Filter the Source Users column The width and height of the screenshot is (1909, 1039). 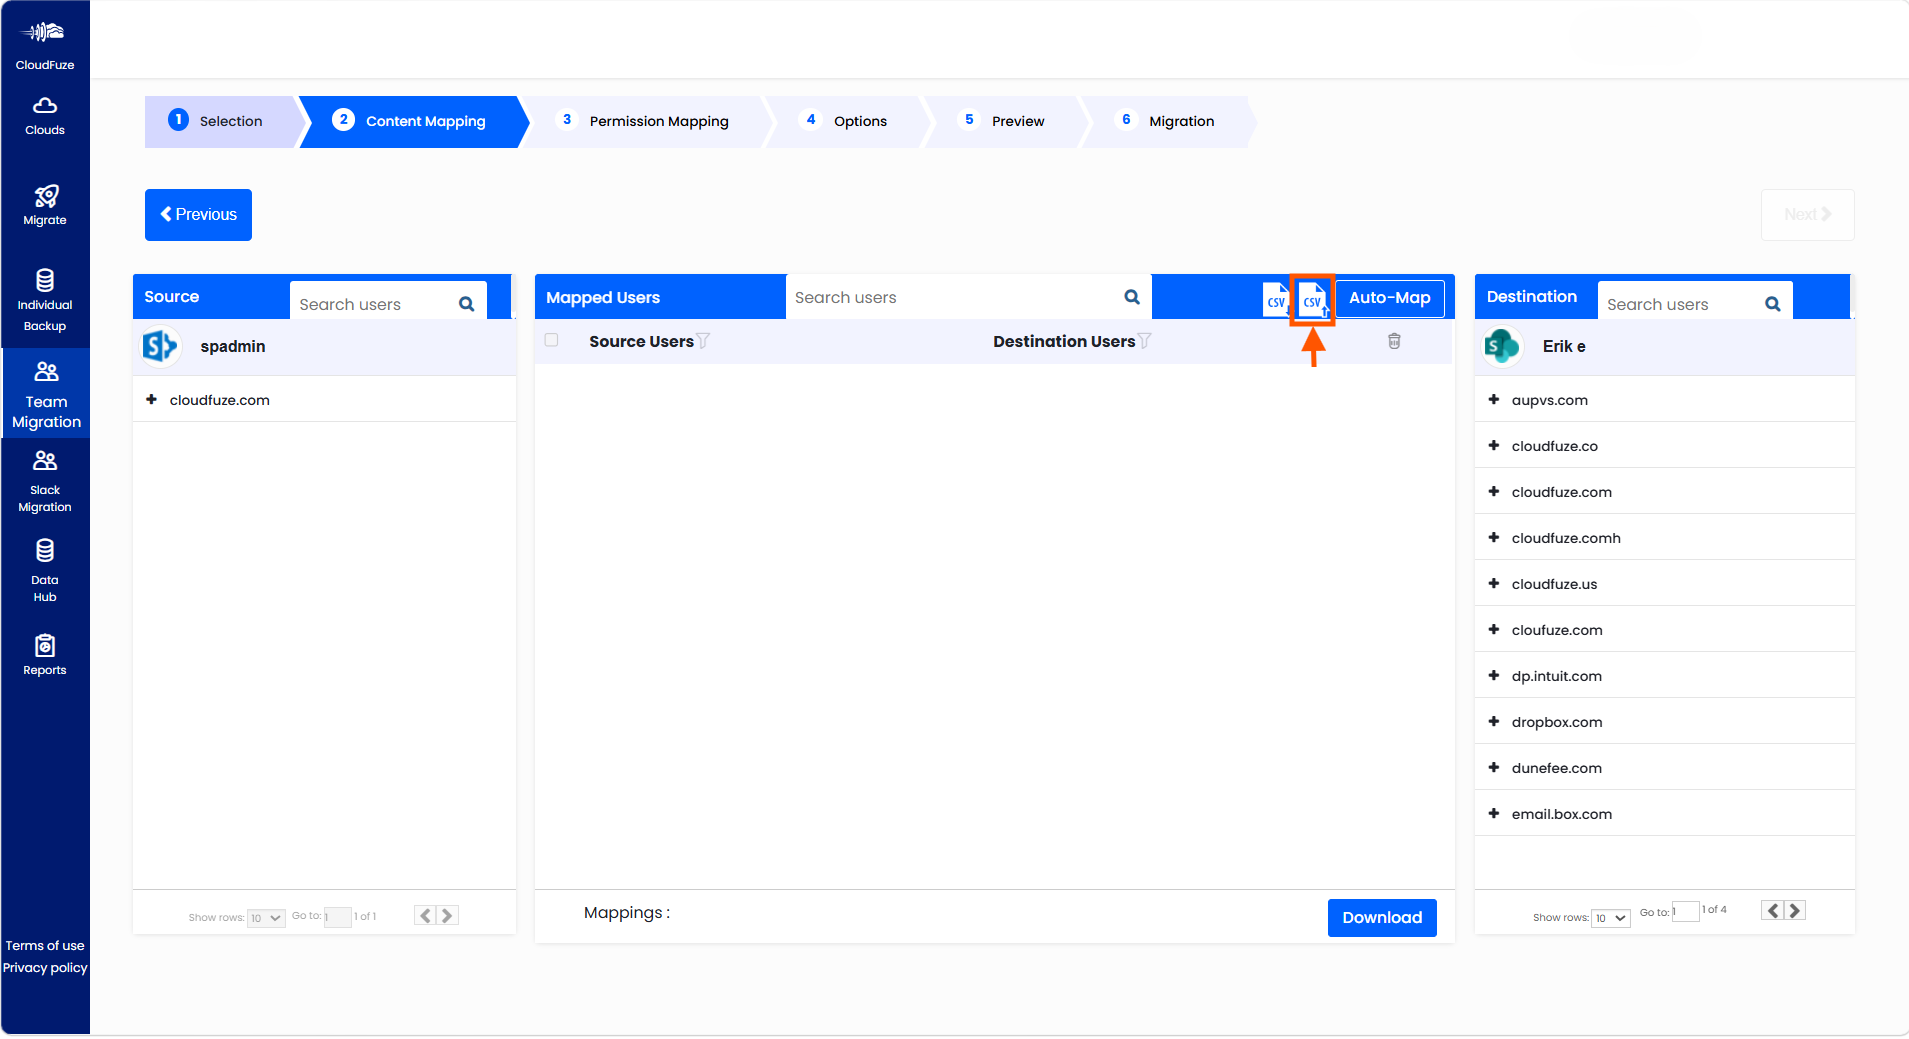703,341
